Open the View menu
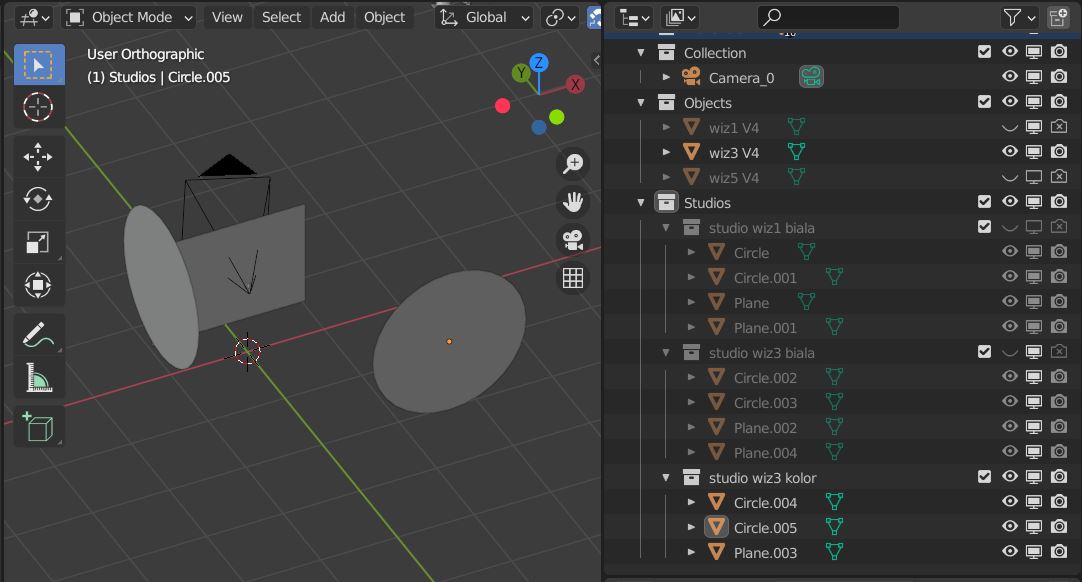The width and height of the screenshot is (1082, 582). point(227,17)
